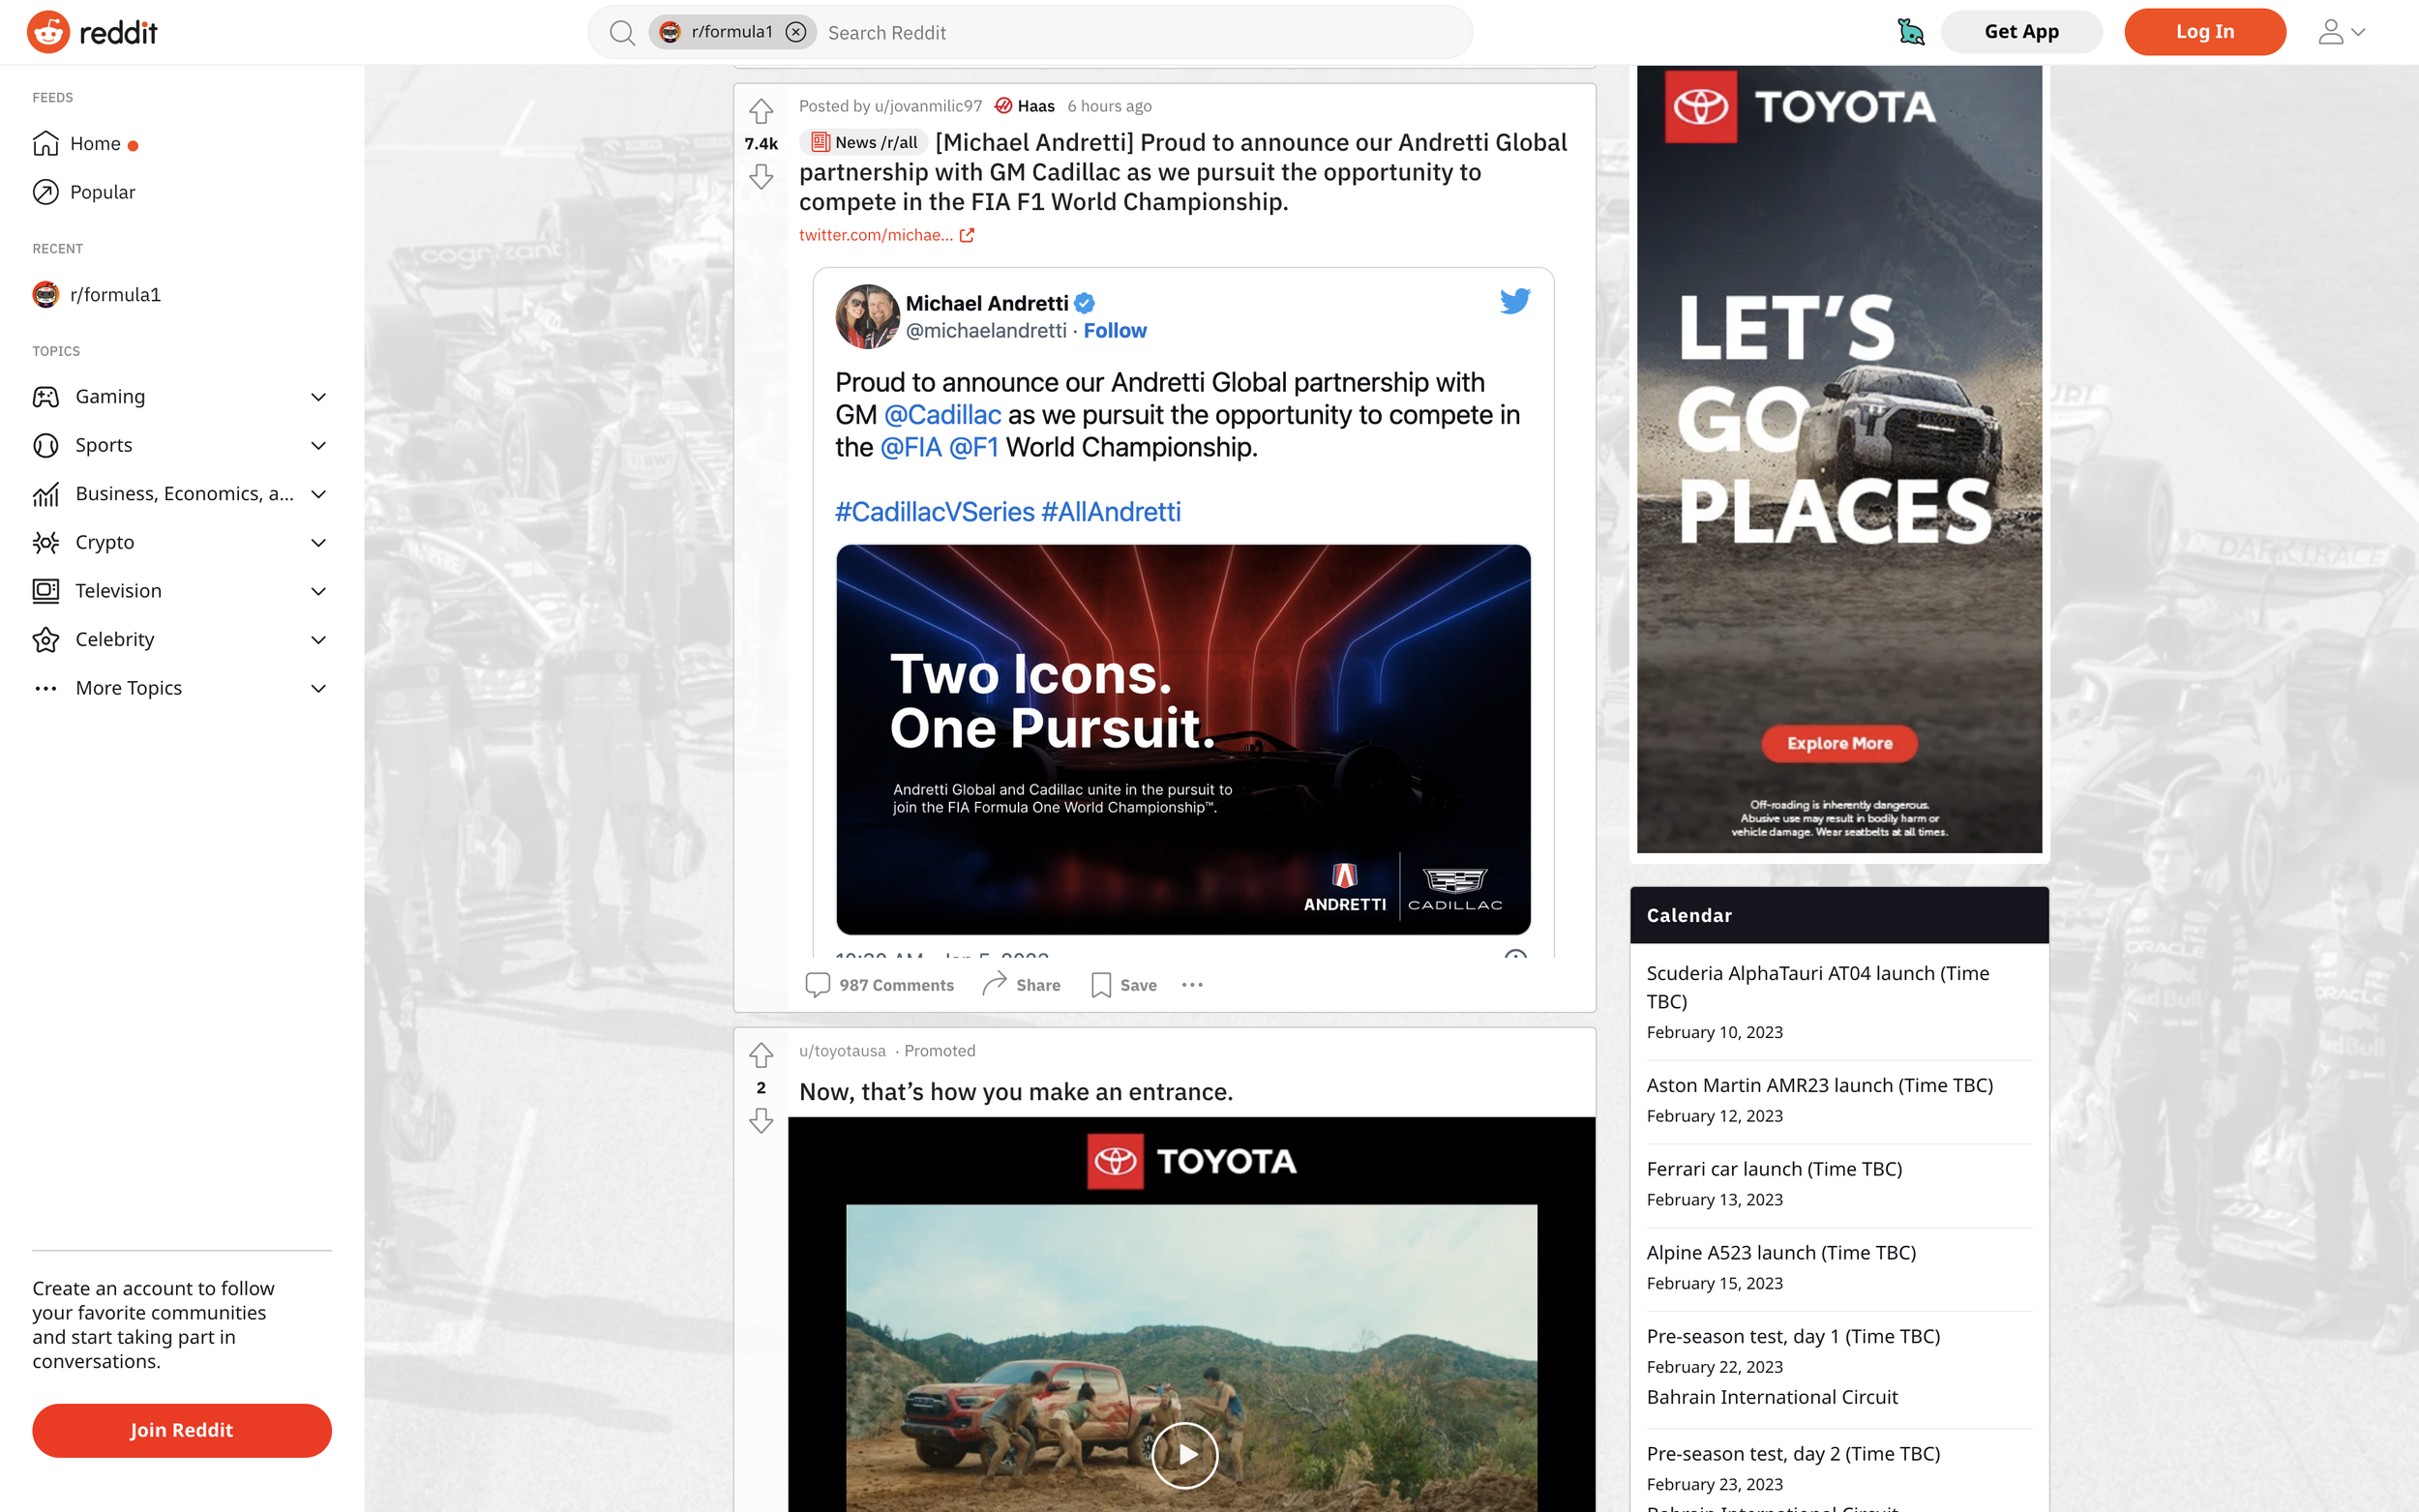The image size is (2419, 1512).
Task: Expand the Celebrity topic
Action: 319,640
